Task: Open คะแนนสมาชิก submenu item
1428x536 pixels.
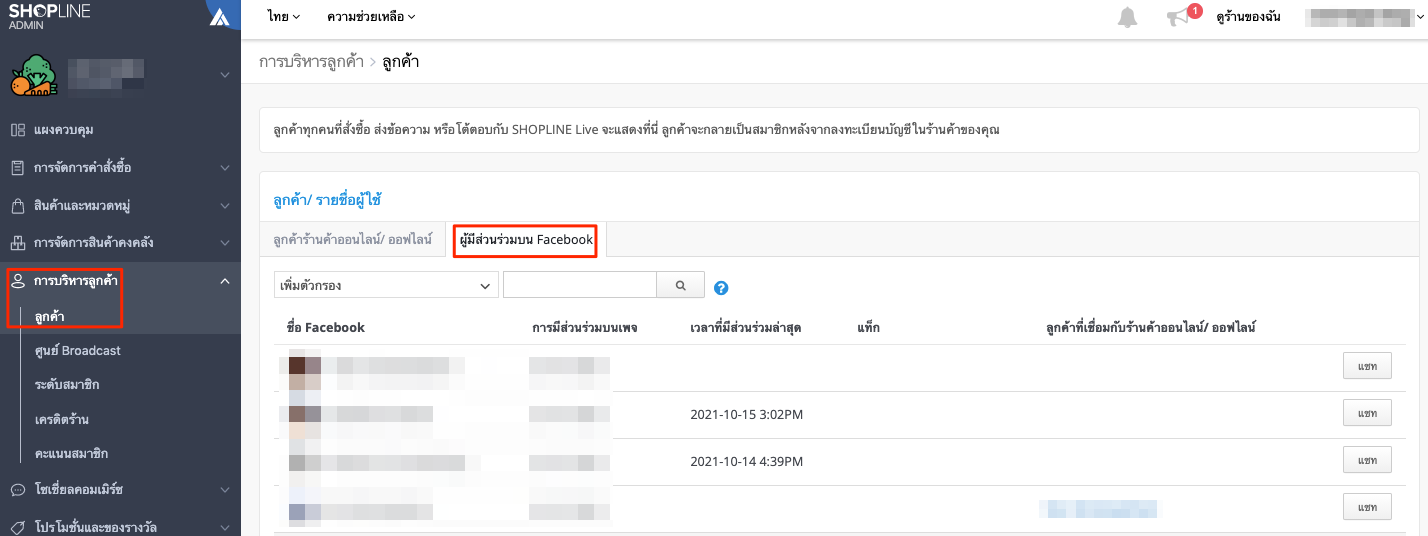Action: pyautogui.click(x=71, y=453)
